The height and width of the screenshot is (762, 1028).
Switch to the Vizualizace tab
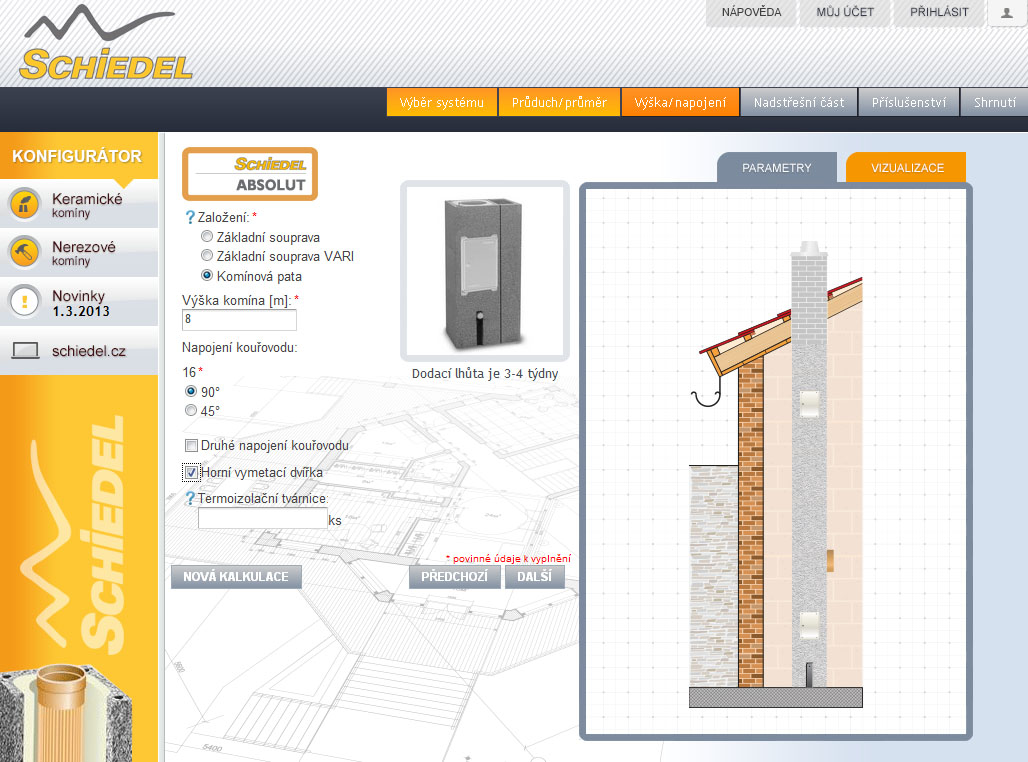click(x=906, y=168)
